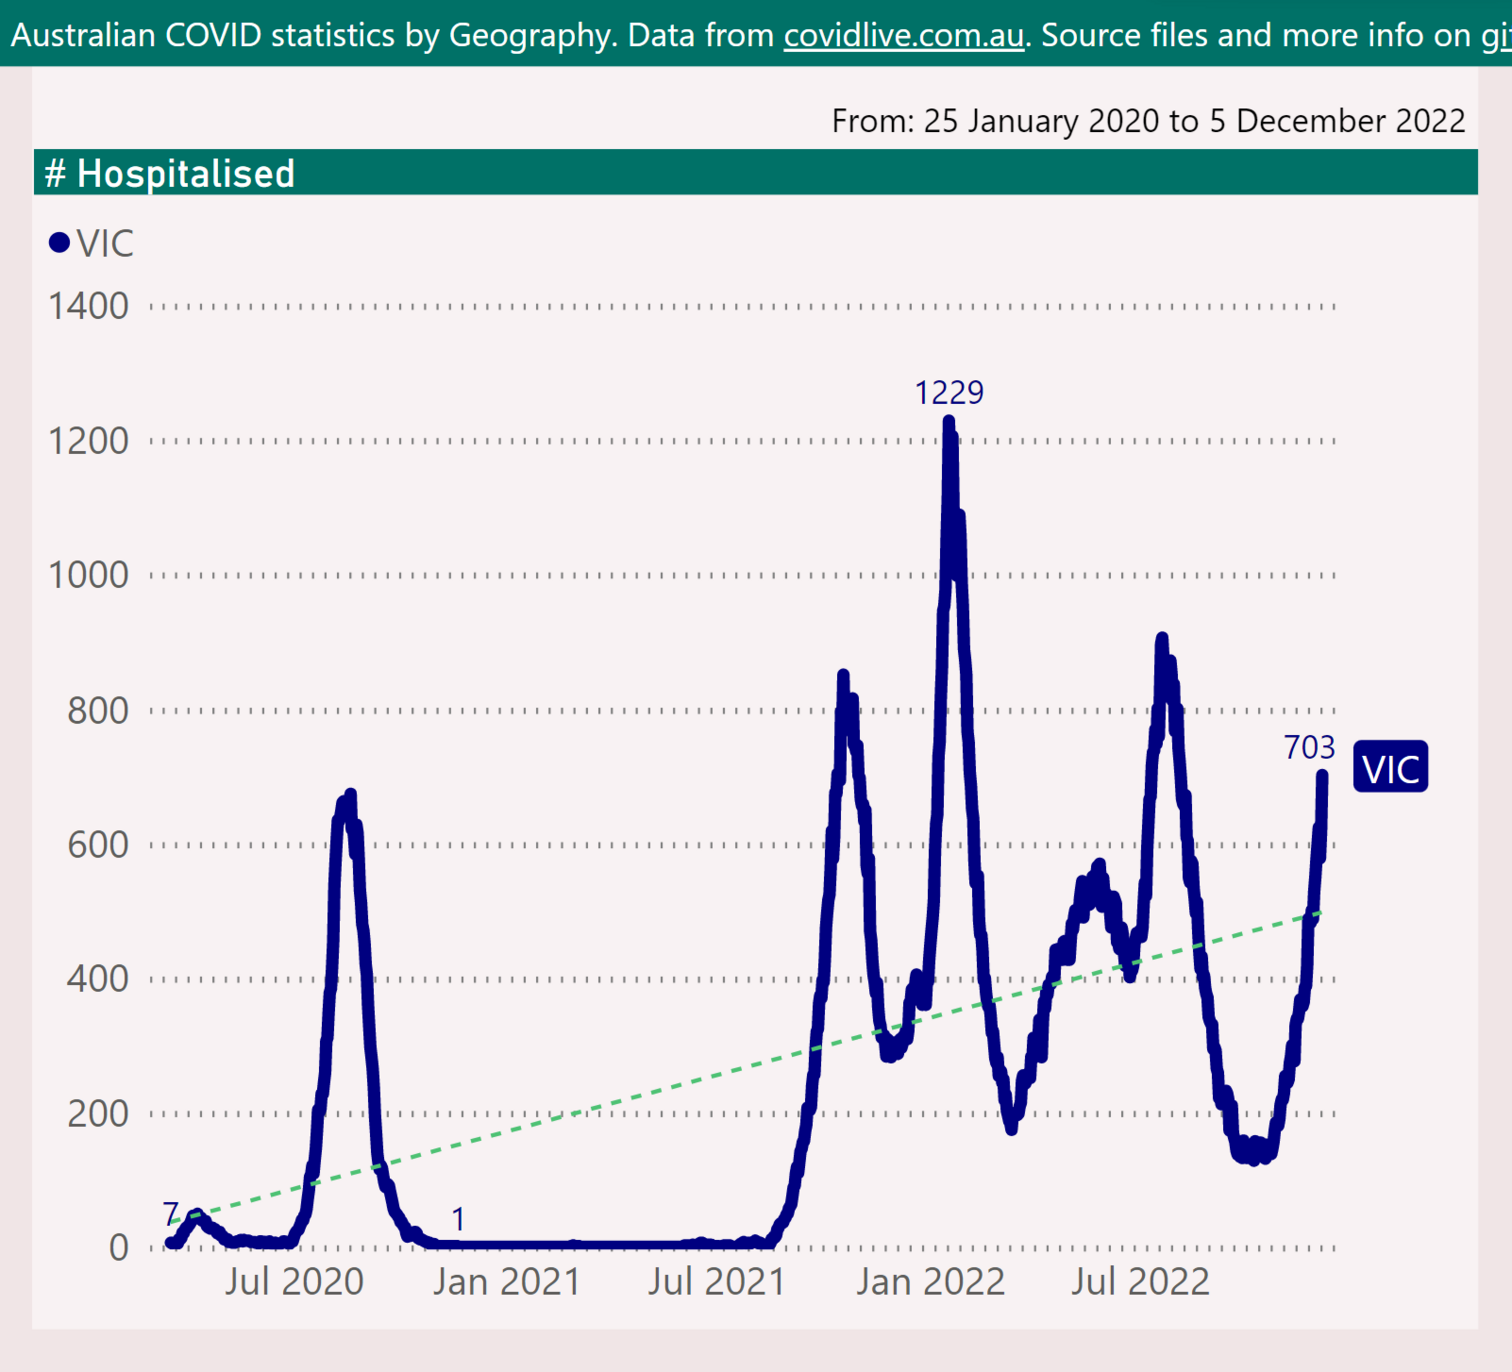Image resolution: width=1512 pixels, height=1372 pixels.
Task: Click the VIC legend dot
Action: (x=59, y=243)
